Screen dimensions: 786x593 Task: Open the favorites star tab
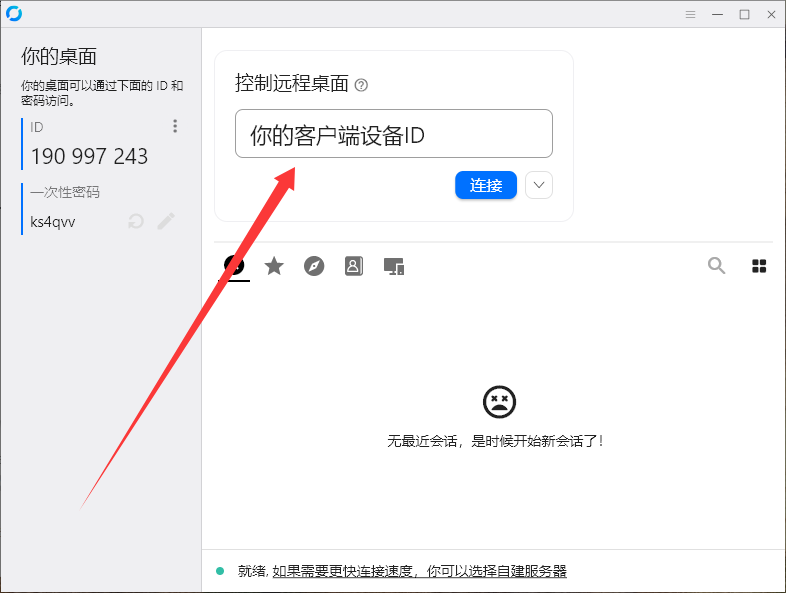pos(274,266)
